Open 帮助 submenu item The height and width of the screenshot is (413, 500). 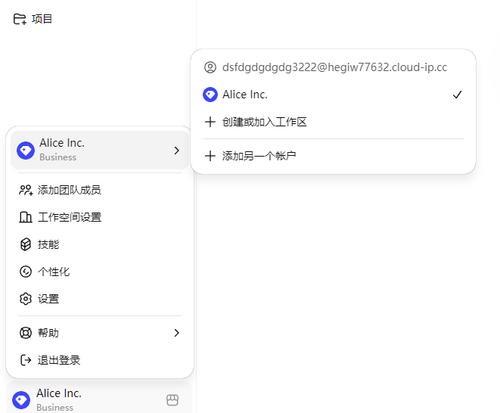coord(100,333)
